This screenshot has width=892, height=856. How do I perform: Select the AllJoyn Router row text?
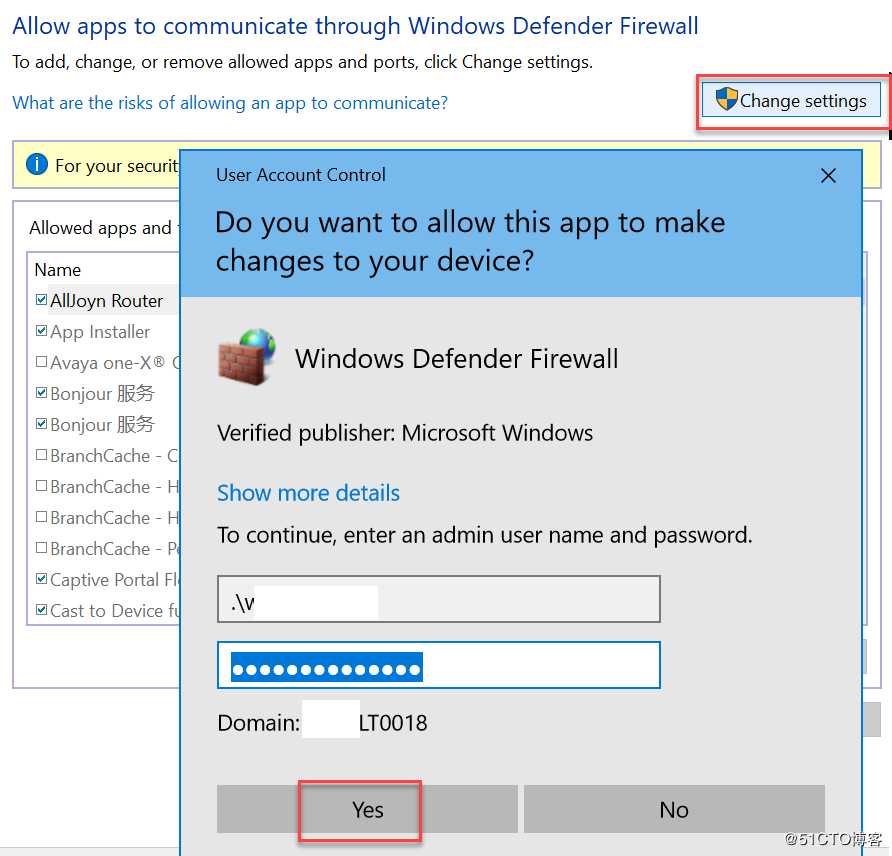(106, 300)
